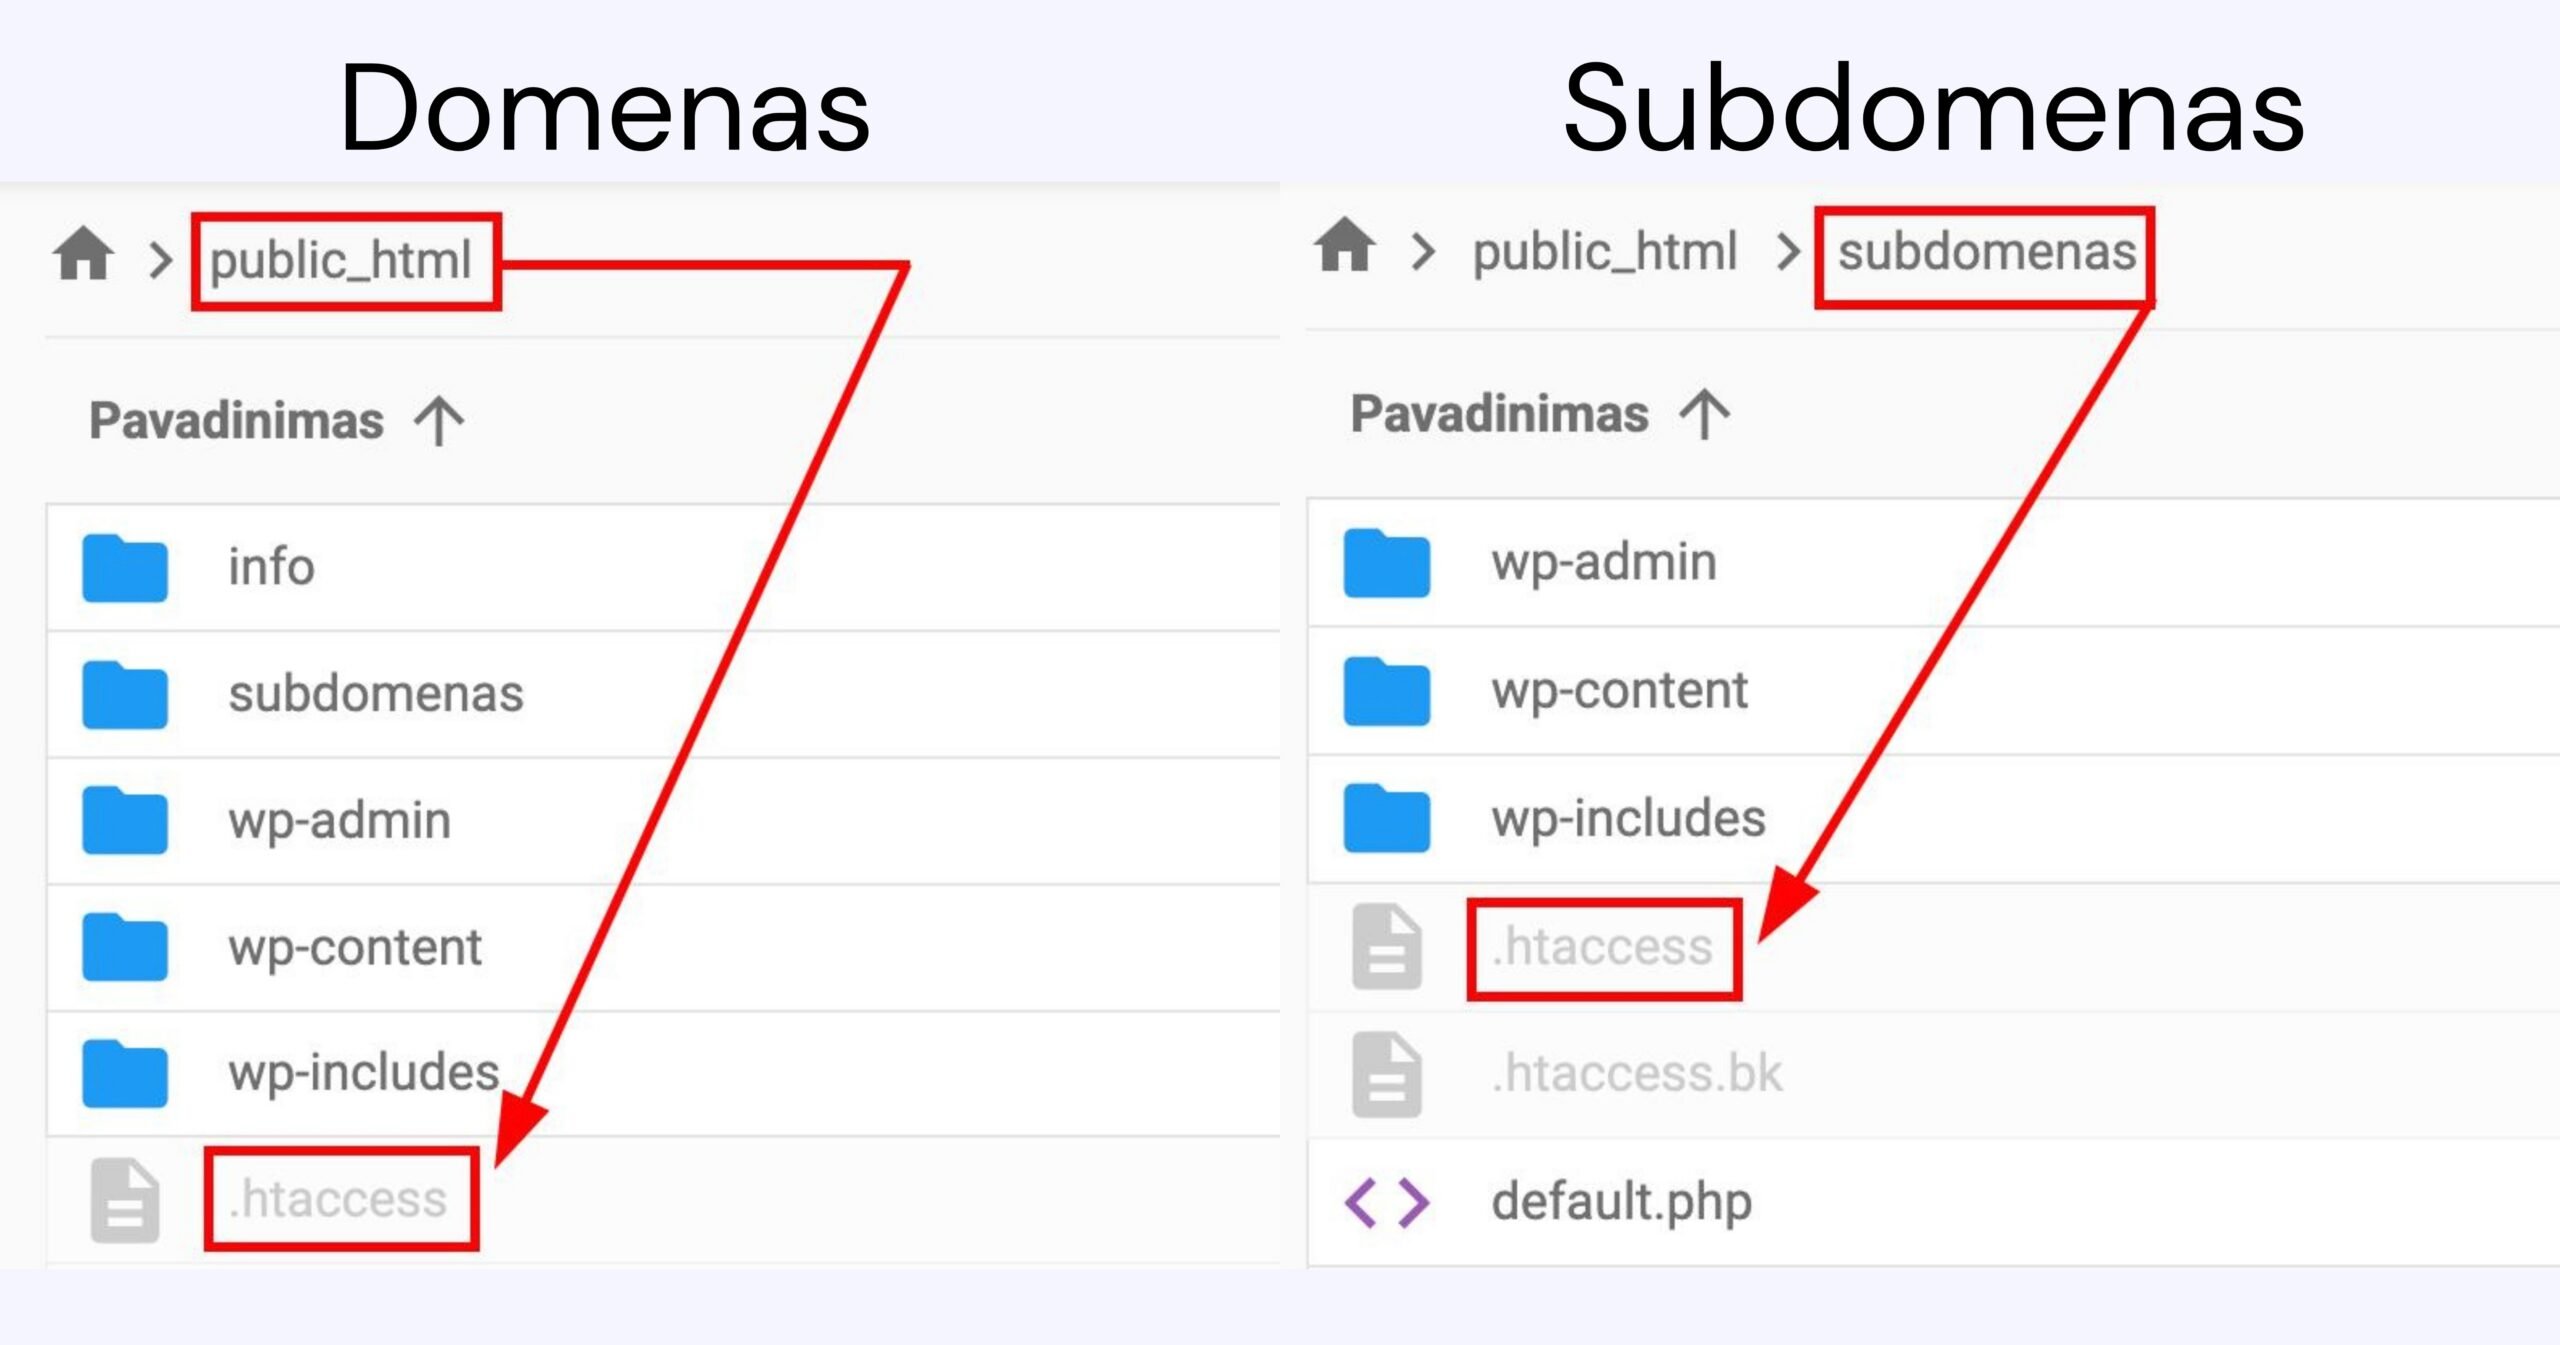Select the .htaccess file name in the right panel
This screenshot has height=1345, width=2560.
[x=1603, y=947]
